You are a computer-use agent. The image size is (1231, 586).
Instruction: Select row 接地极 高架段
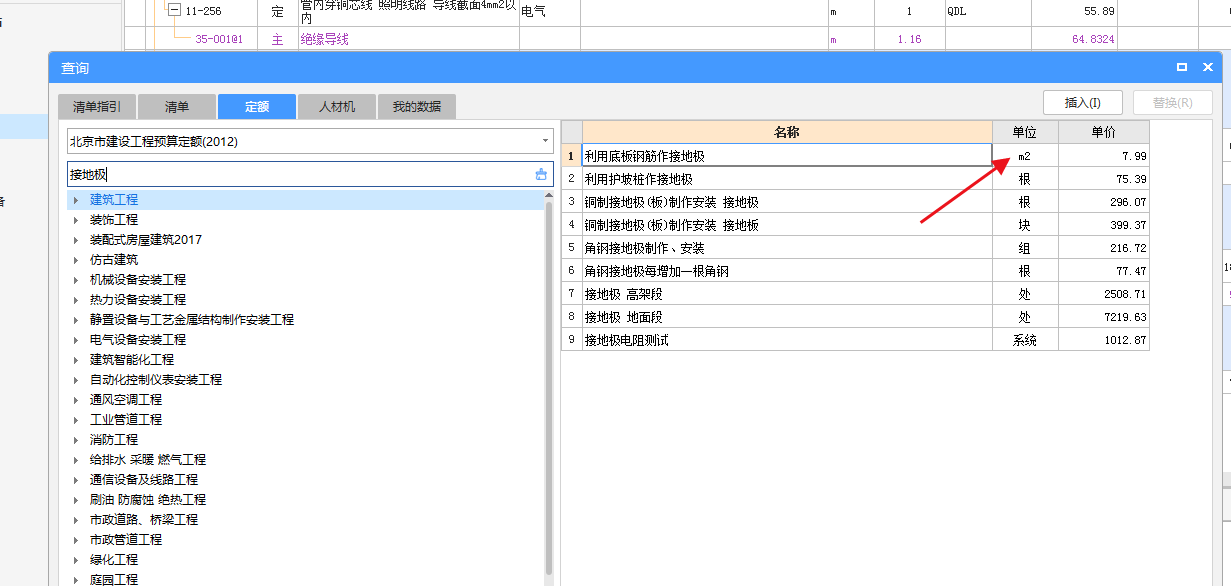[x=787, y=294]
